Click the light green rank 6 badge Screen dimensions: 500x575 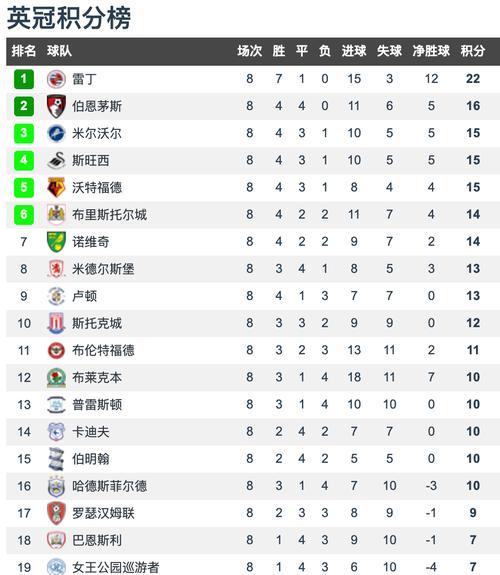[x=24, y=215]
